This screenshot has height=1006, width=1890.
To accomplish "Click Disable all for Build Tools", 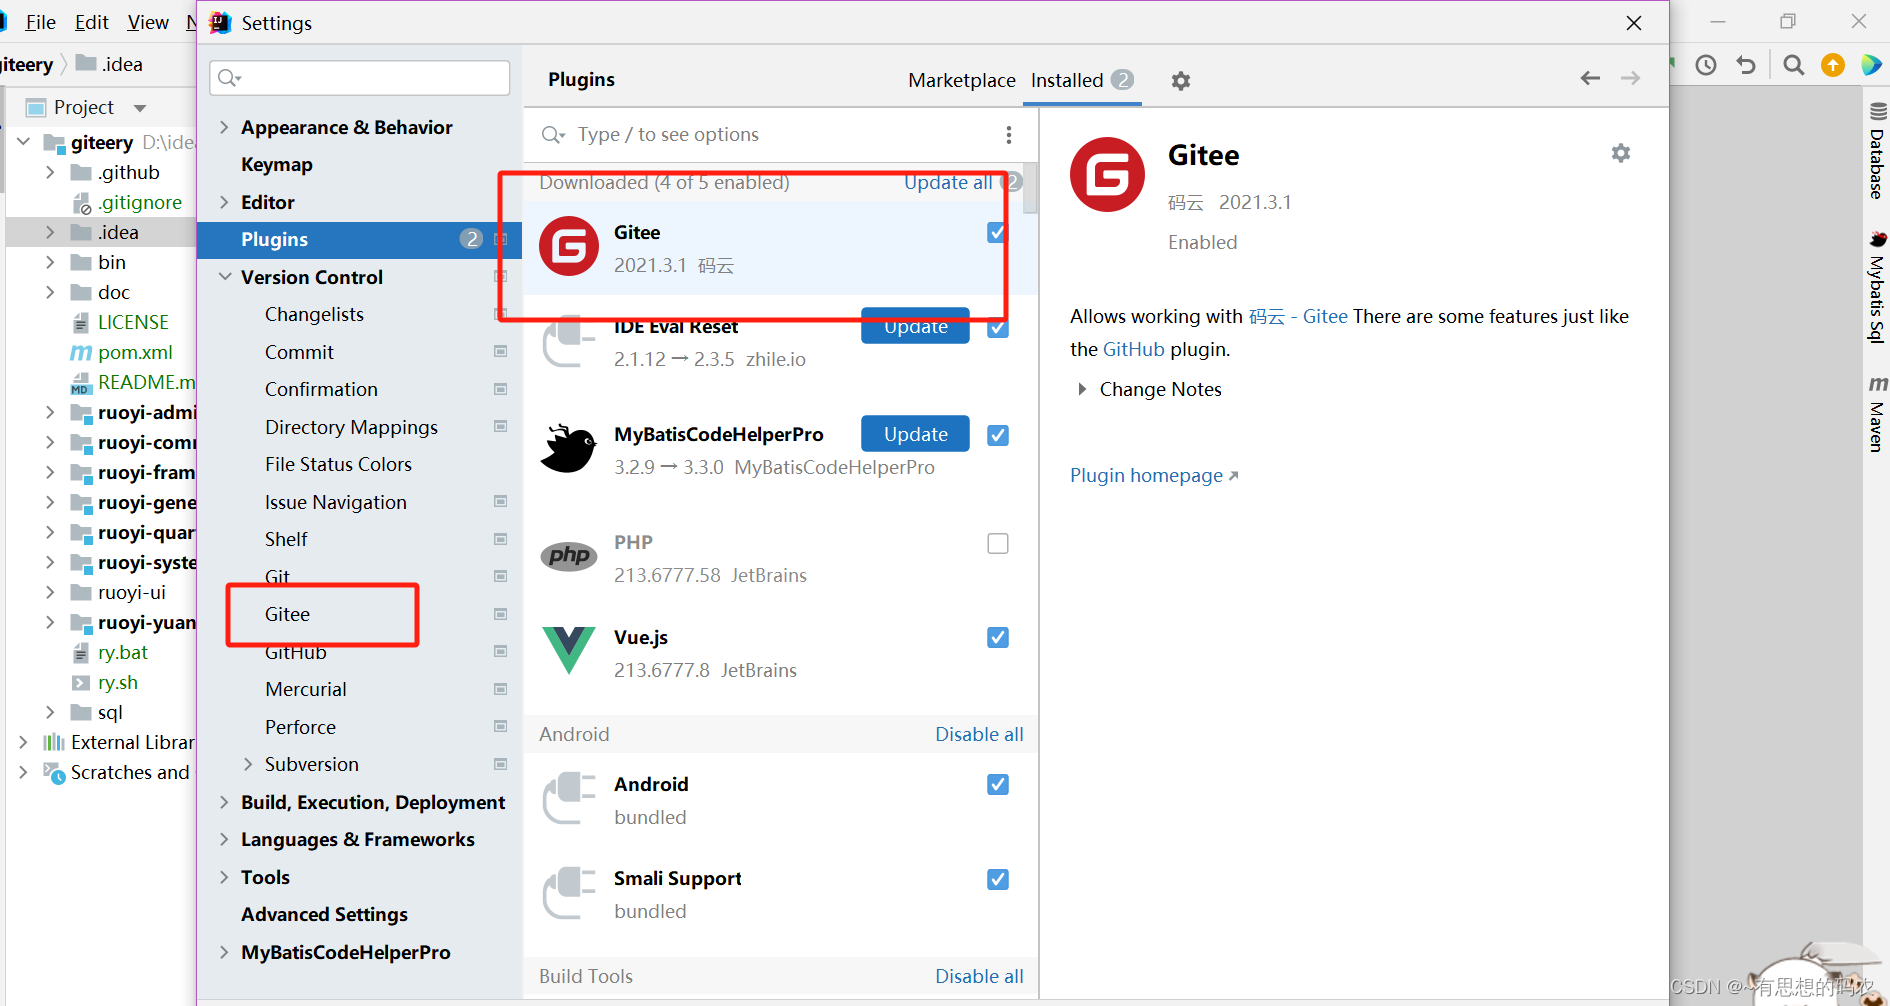I will click(x=979, y=976).
